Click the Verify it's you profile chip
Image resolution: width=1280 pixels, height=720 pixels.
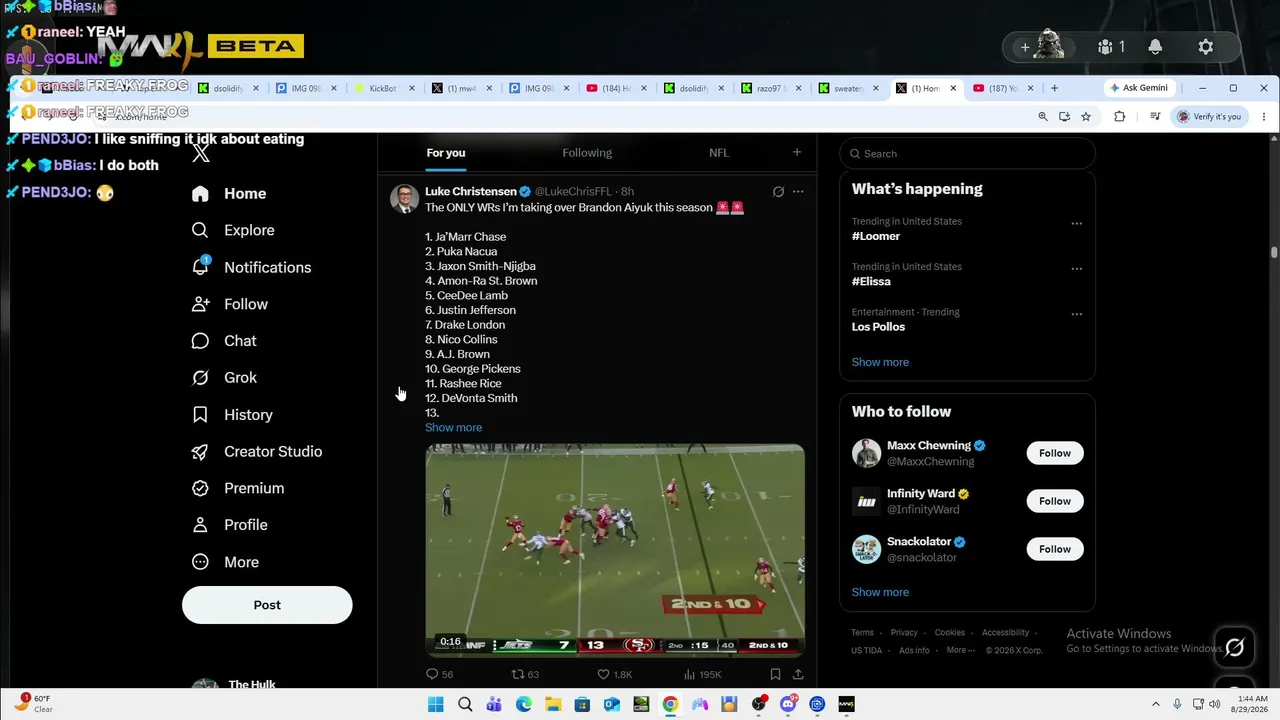point(1209,117)
